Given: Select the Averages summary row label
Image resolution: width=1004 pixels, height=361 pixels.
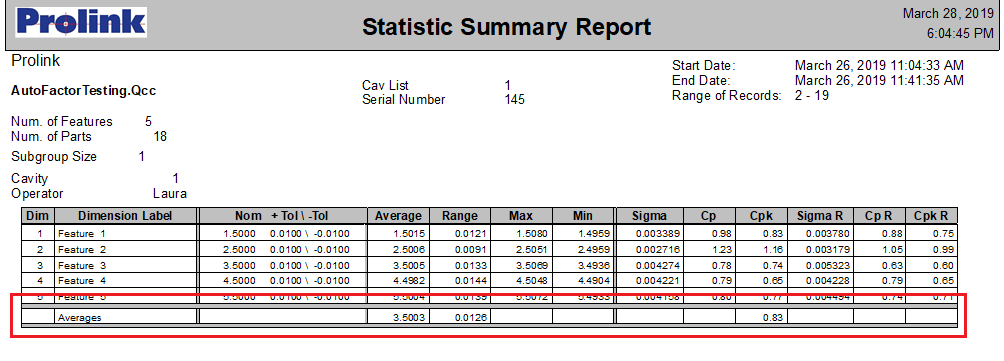Looking at the screenshot, I should [79, 317].
